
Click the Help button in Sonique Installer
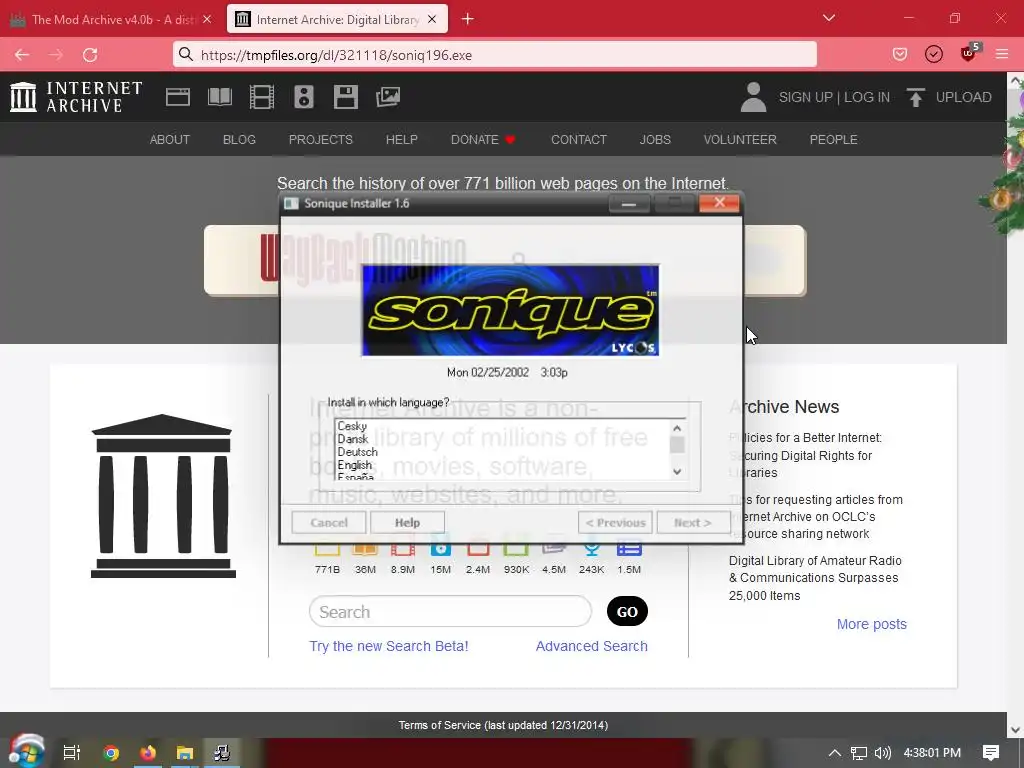(x=408, y=522)
